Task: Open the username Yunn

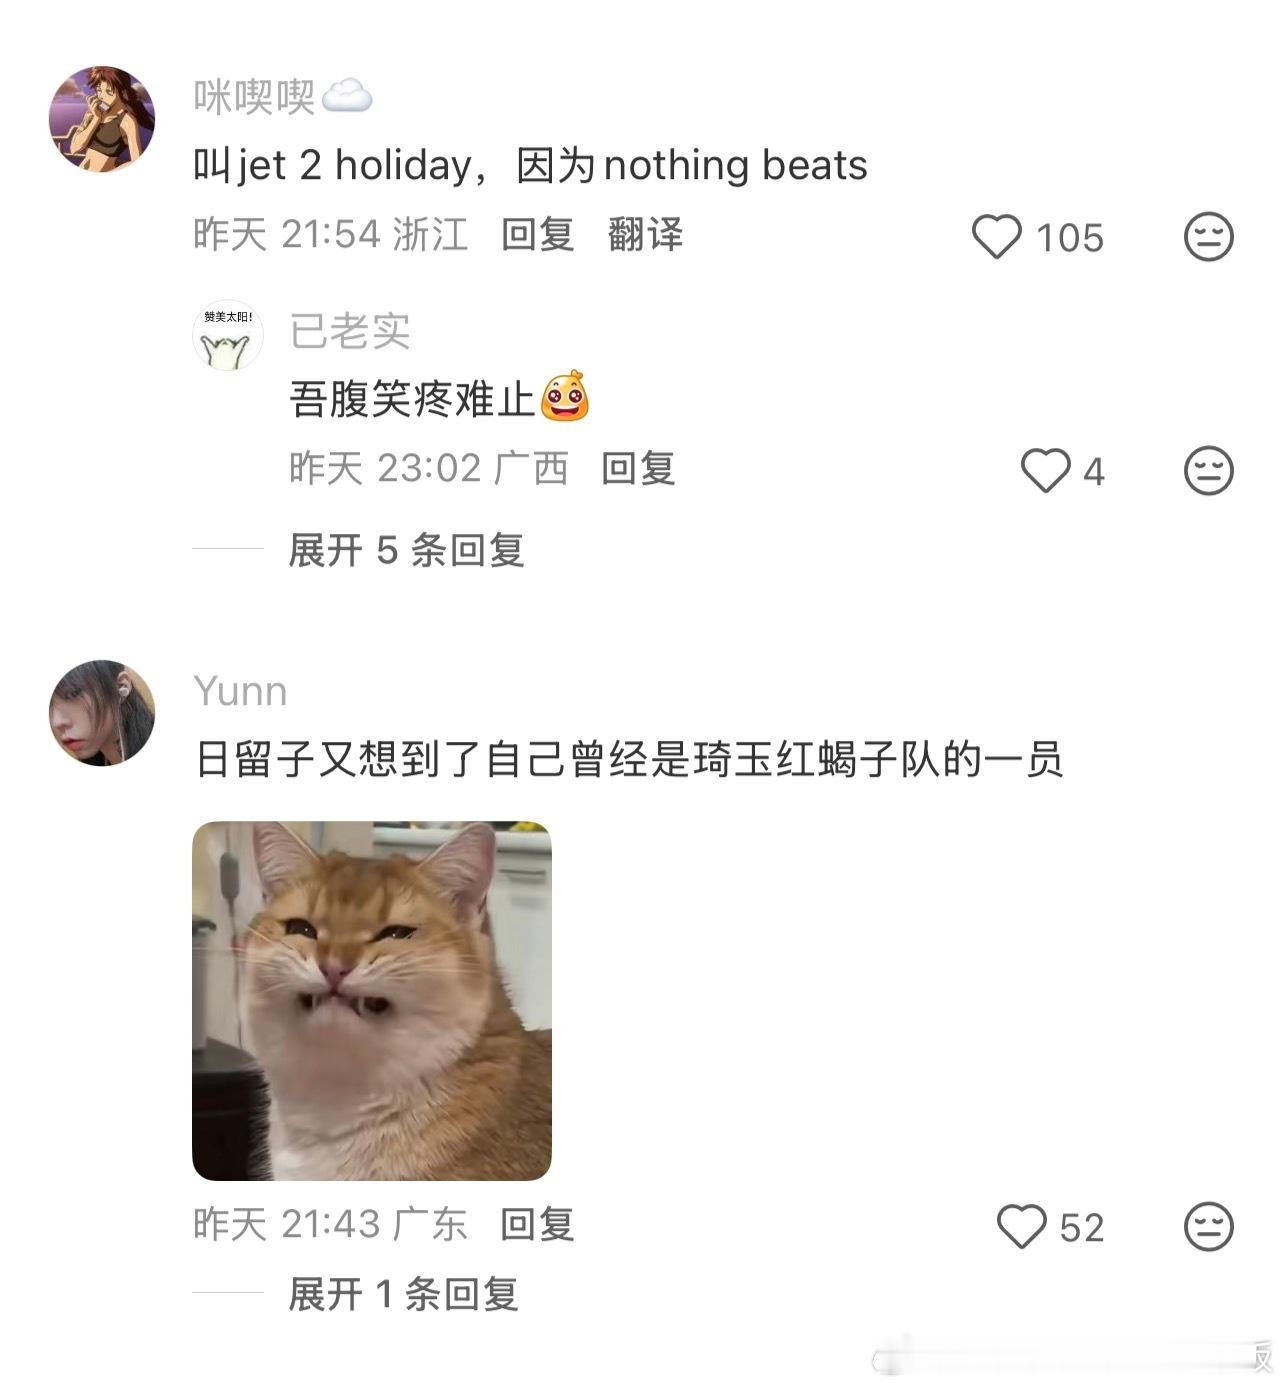Action: (x=240, y=691)
